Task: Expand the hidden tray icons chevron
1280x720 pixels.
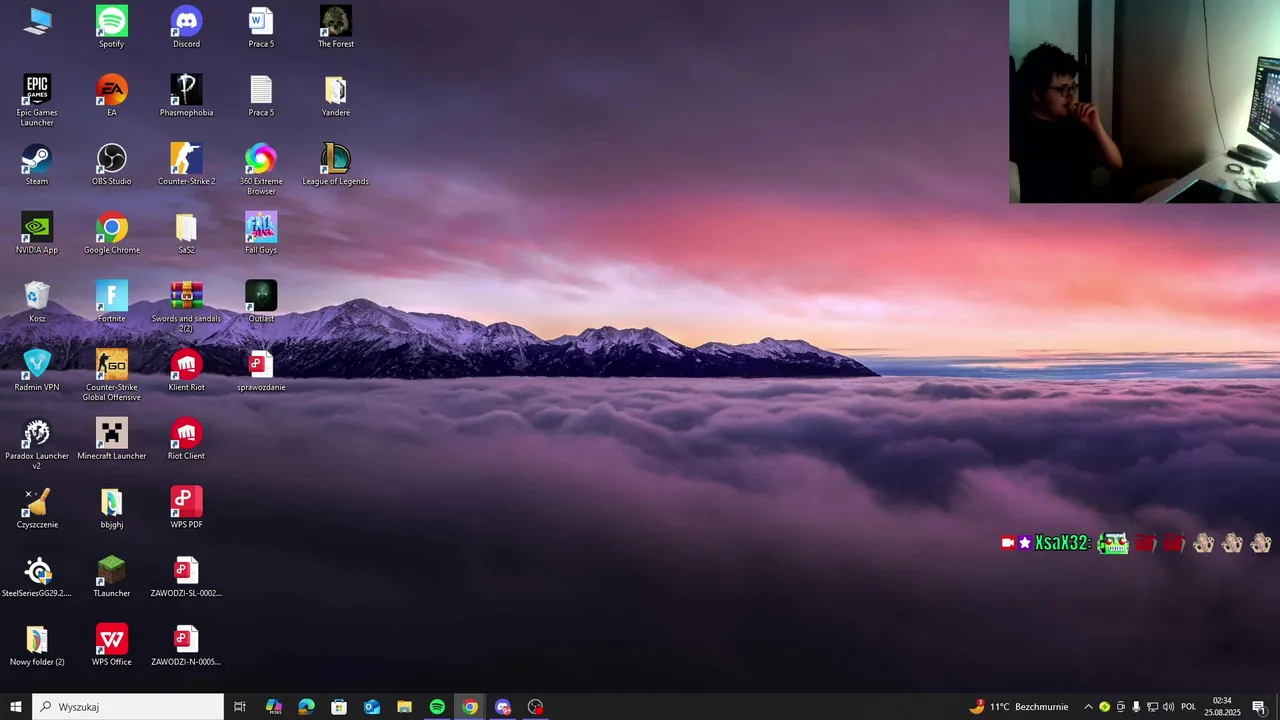Action: [x=1088, y=707]
